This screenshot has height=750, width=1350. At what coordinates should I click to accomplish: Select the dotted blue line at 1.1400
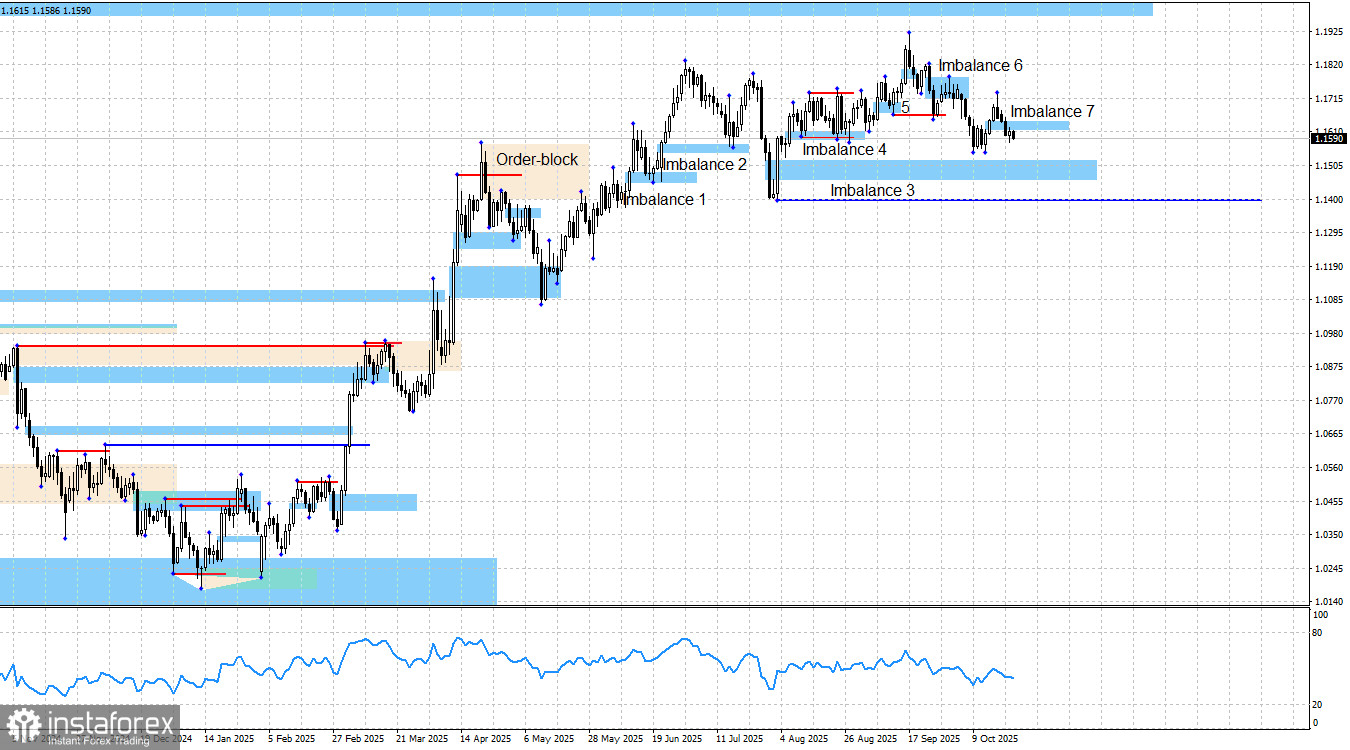[1020, 200]
